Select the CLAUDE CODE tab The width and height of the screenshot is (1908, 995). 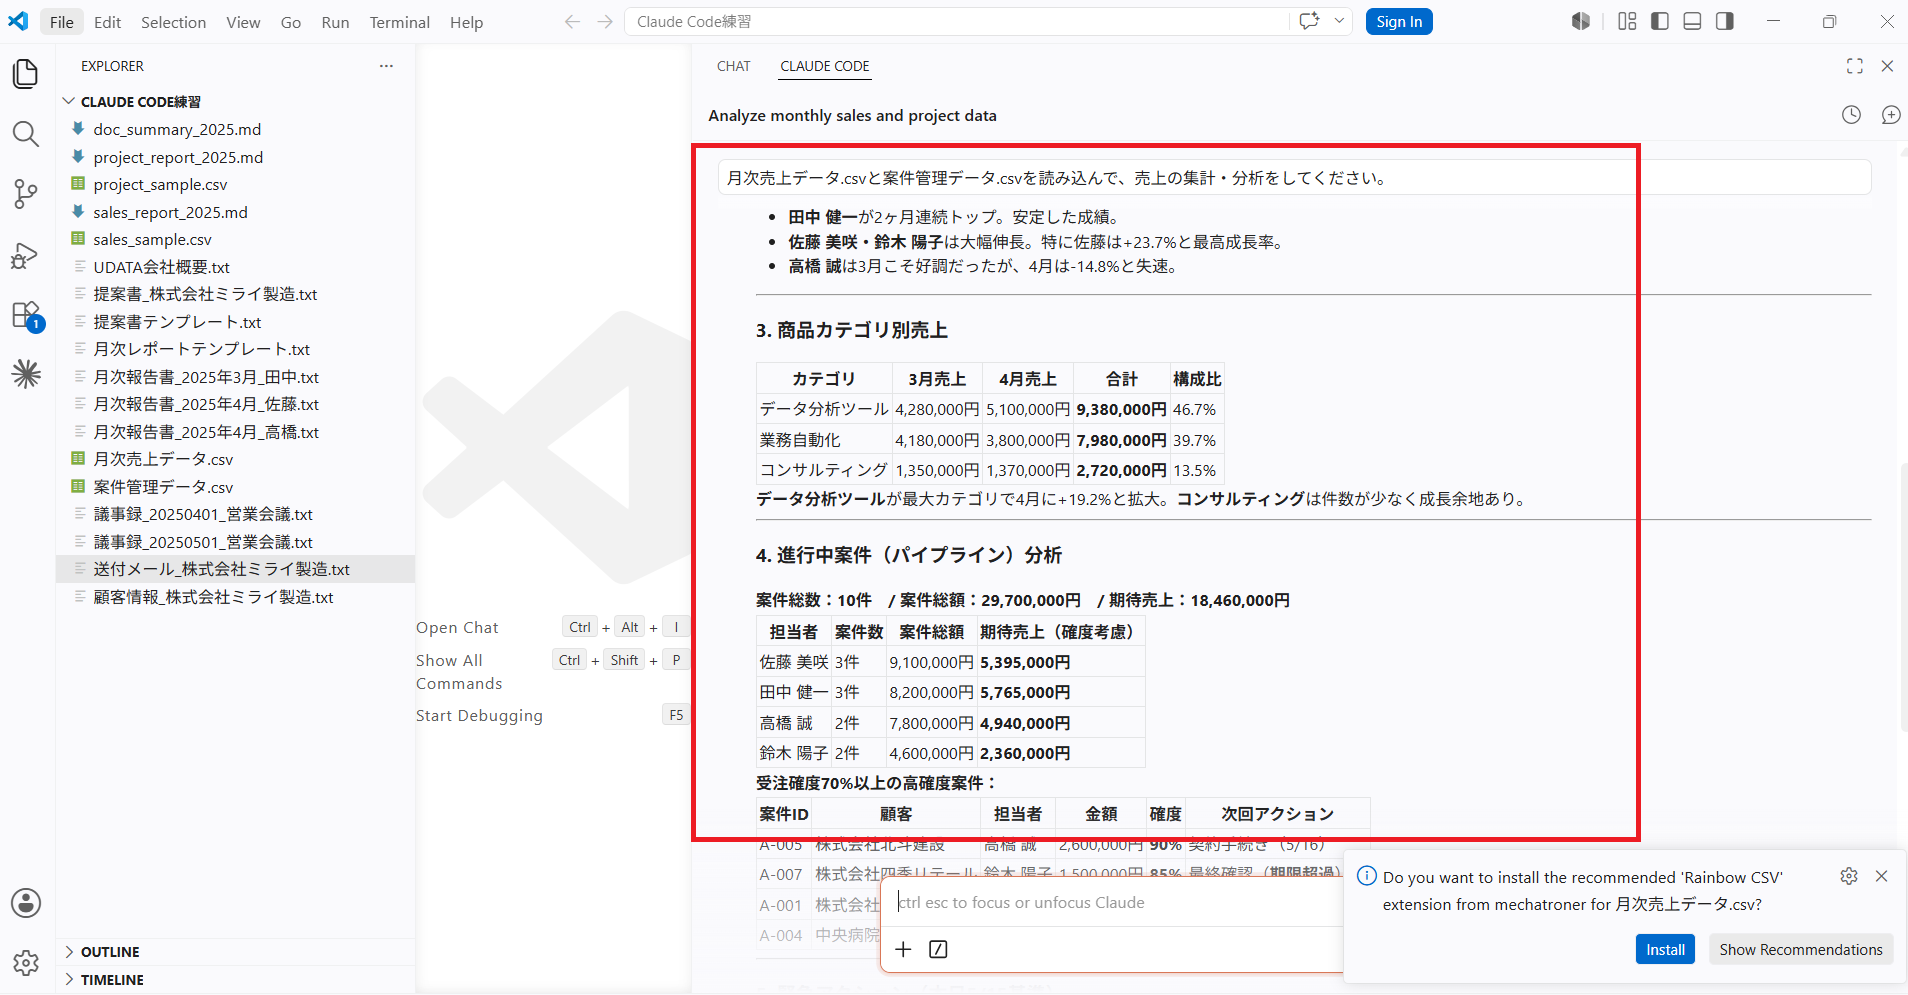825,66
